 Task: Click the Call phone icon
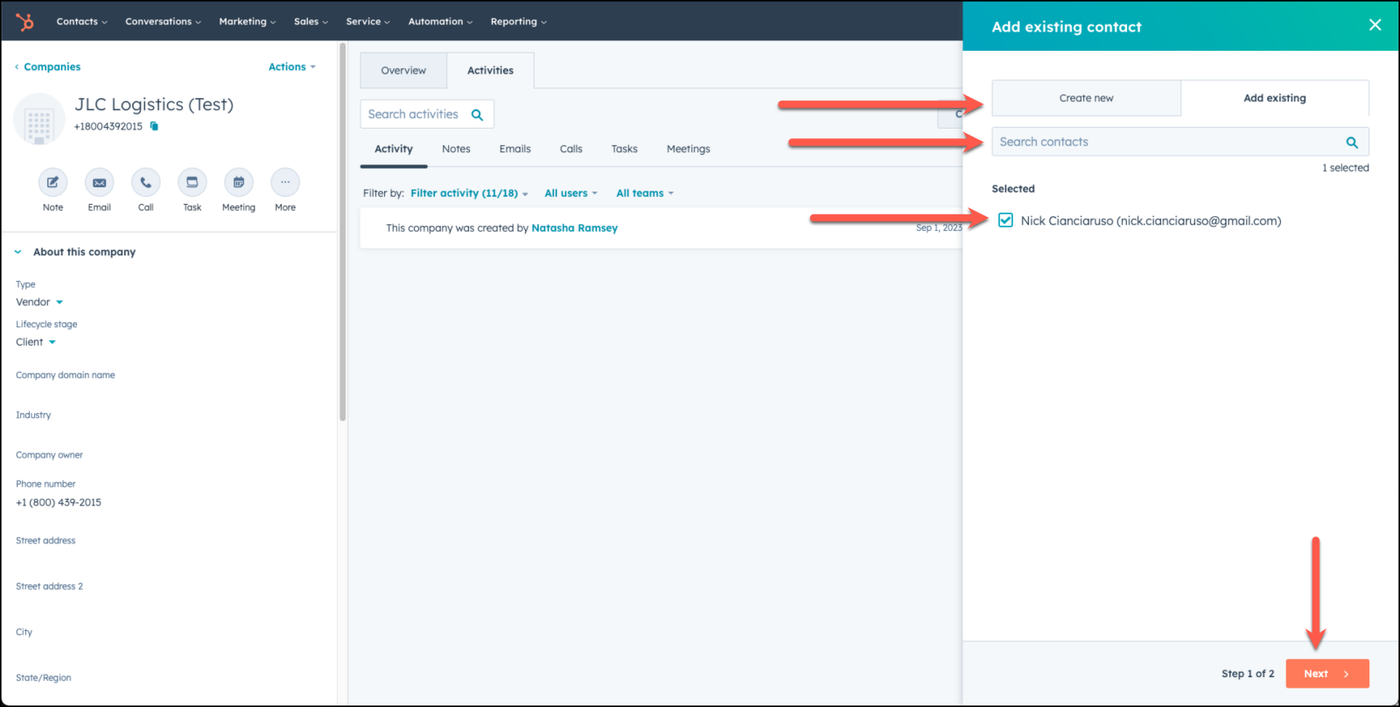pyautogui.click(x=146, y=182)
